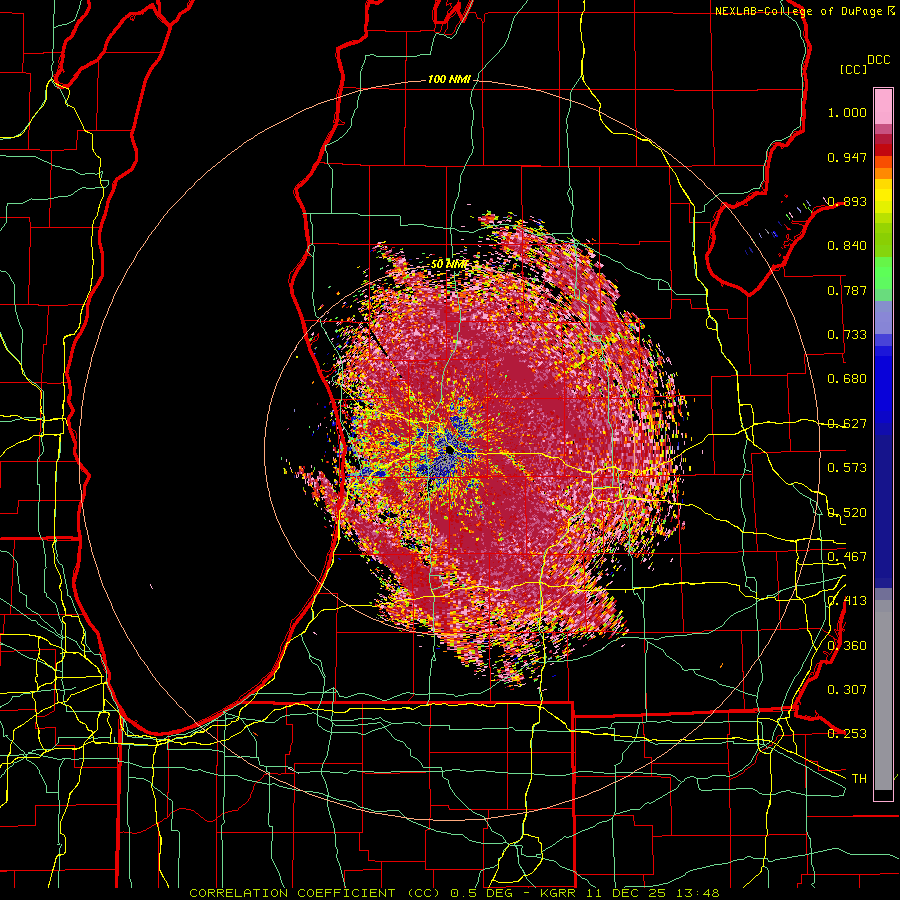The height and width of the screenshot is (900, 900).
Task: Click the 1.000 legend value
Action: tap(847, 112)
